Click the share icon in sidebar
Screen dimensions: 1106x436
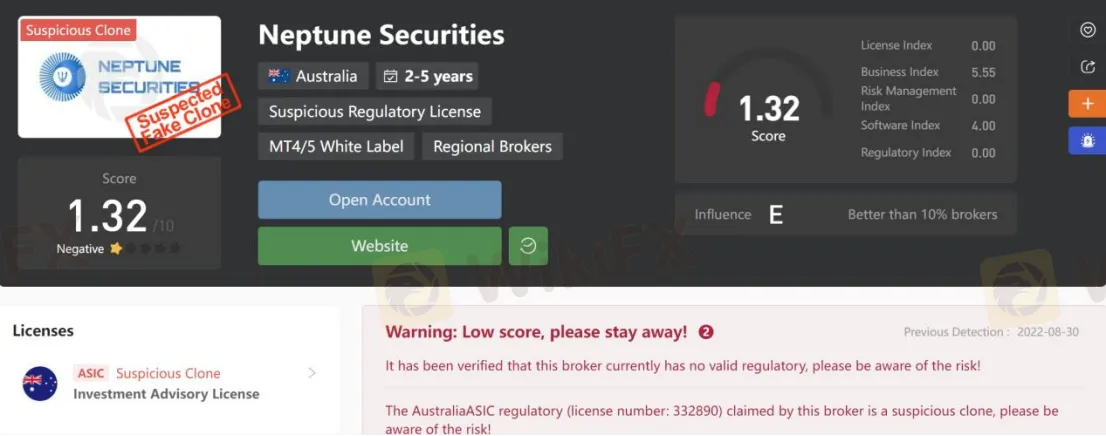[1087, 67]
